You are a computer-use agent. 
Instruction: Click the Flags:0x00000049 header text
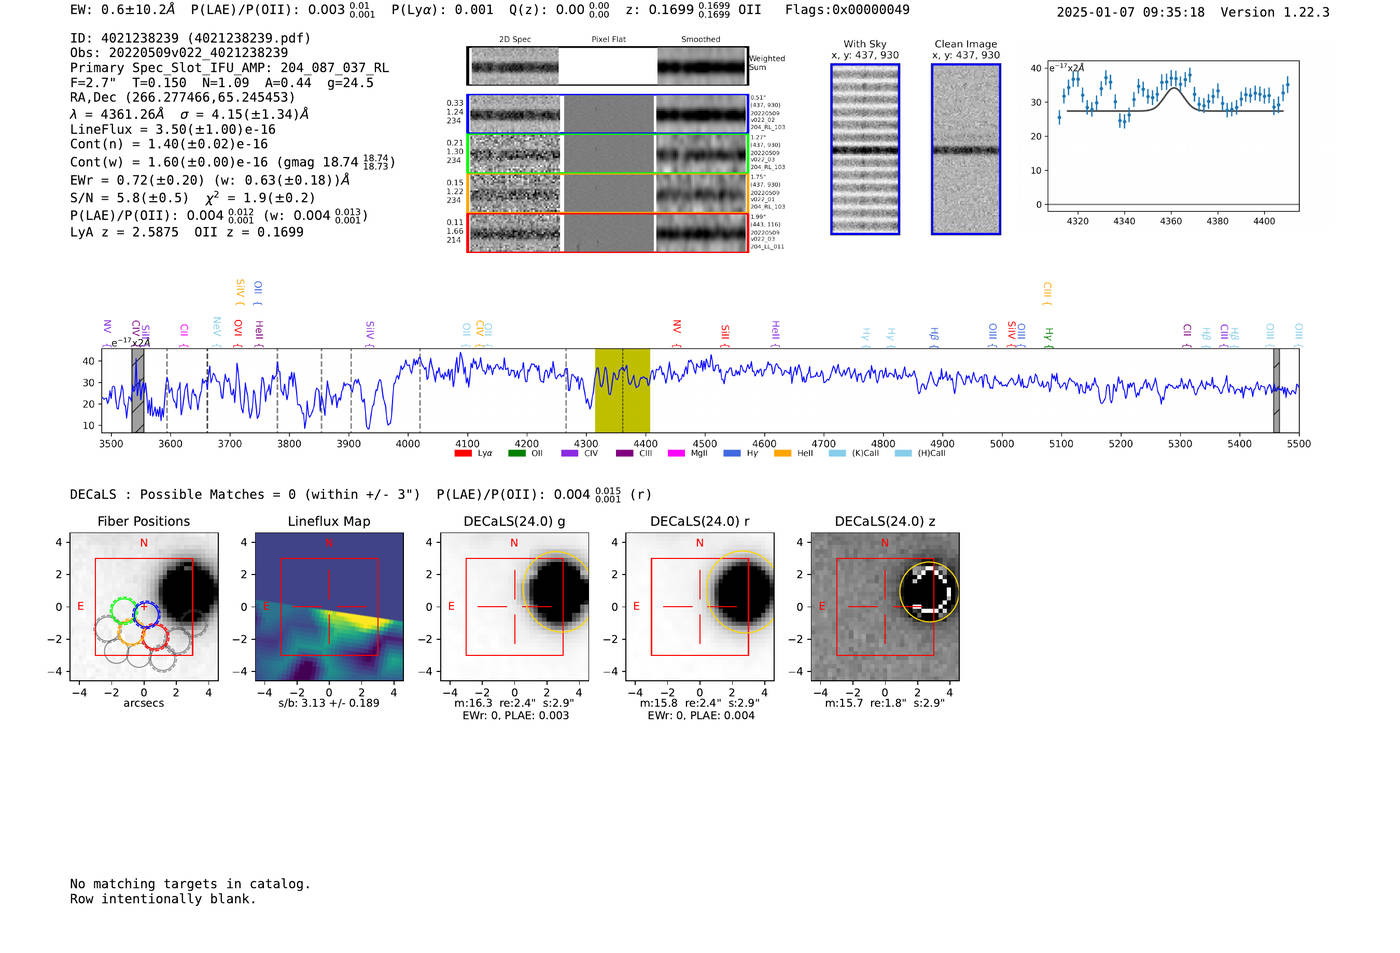point(847,10)
